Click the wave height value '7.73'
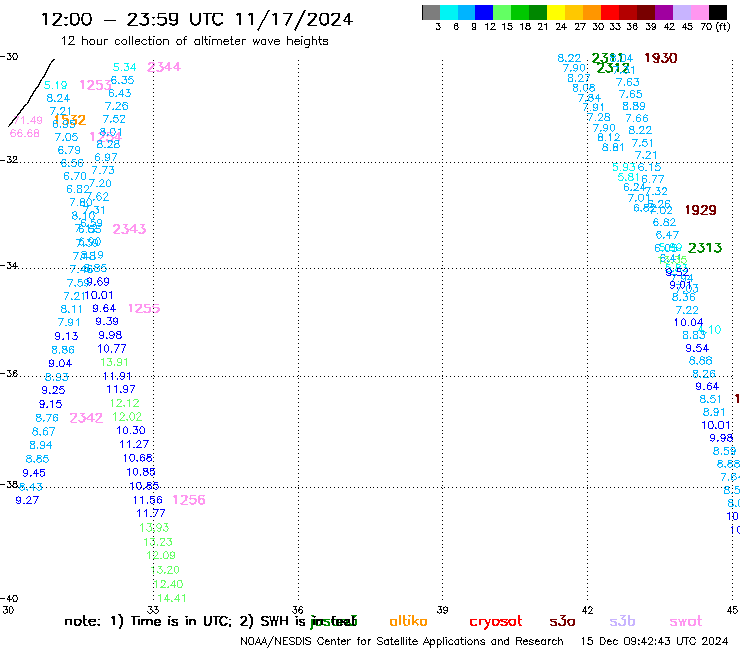Viewport: 740px width, 650px height. tap(103, 170)
